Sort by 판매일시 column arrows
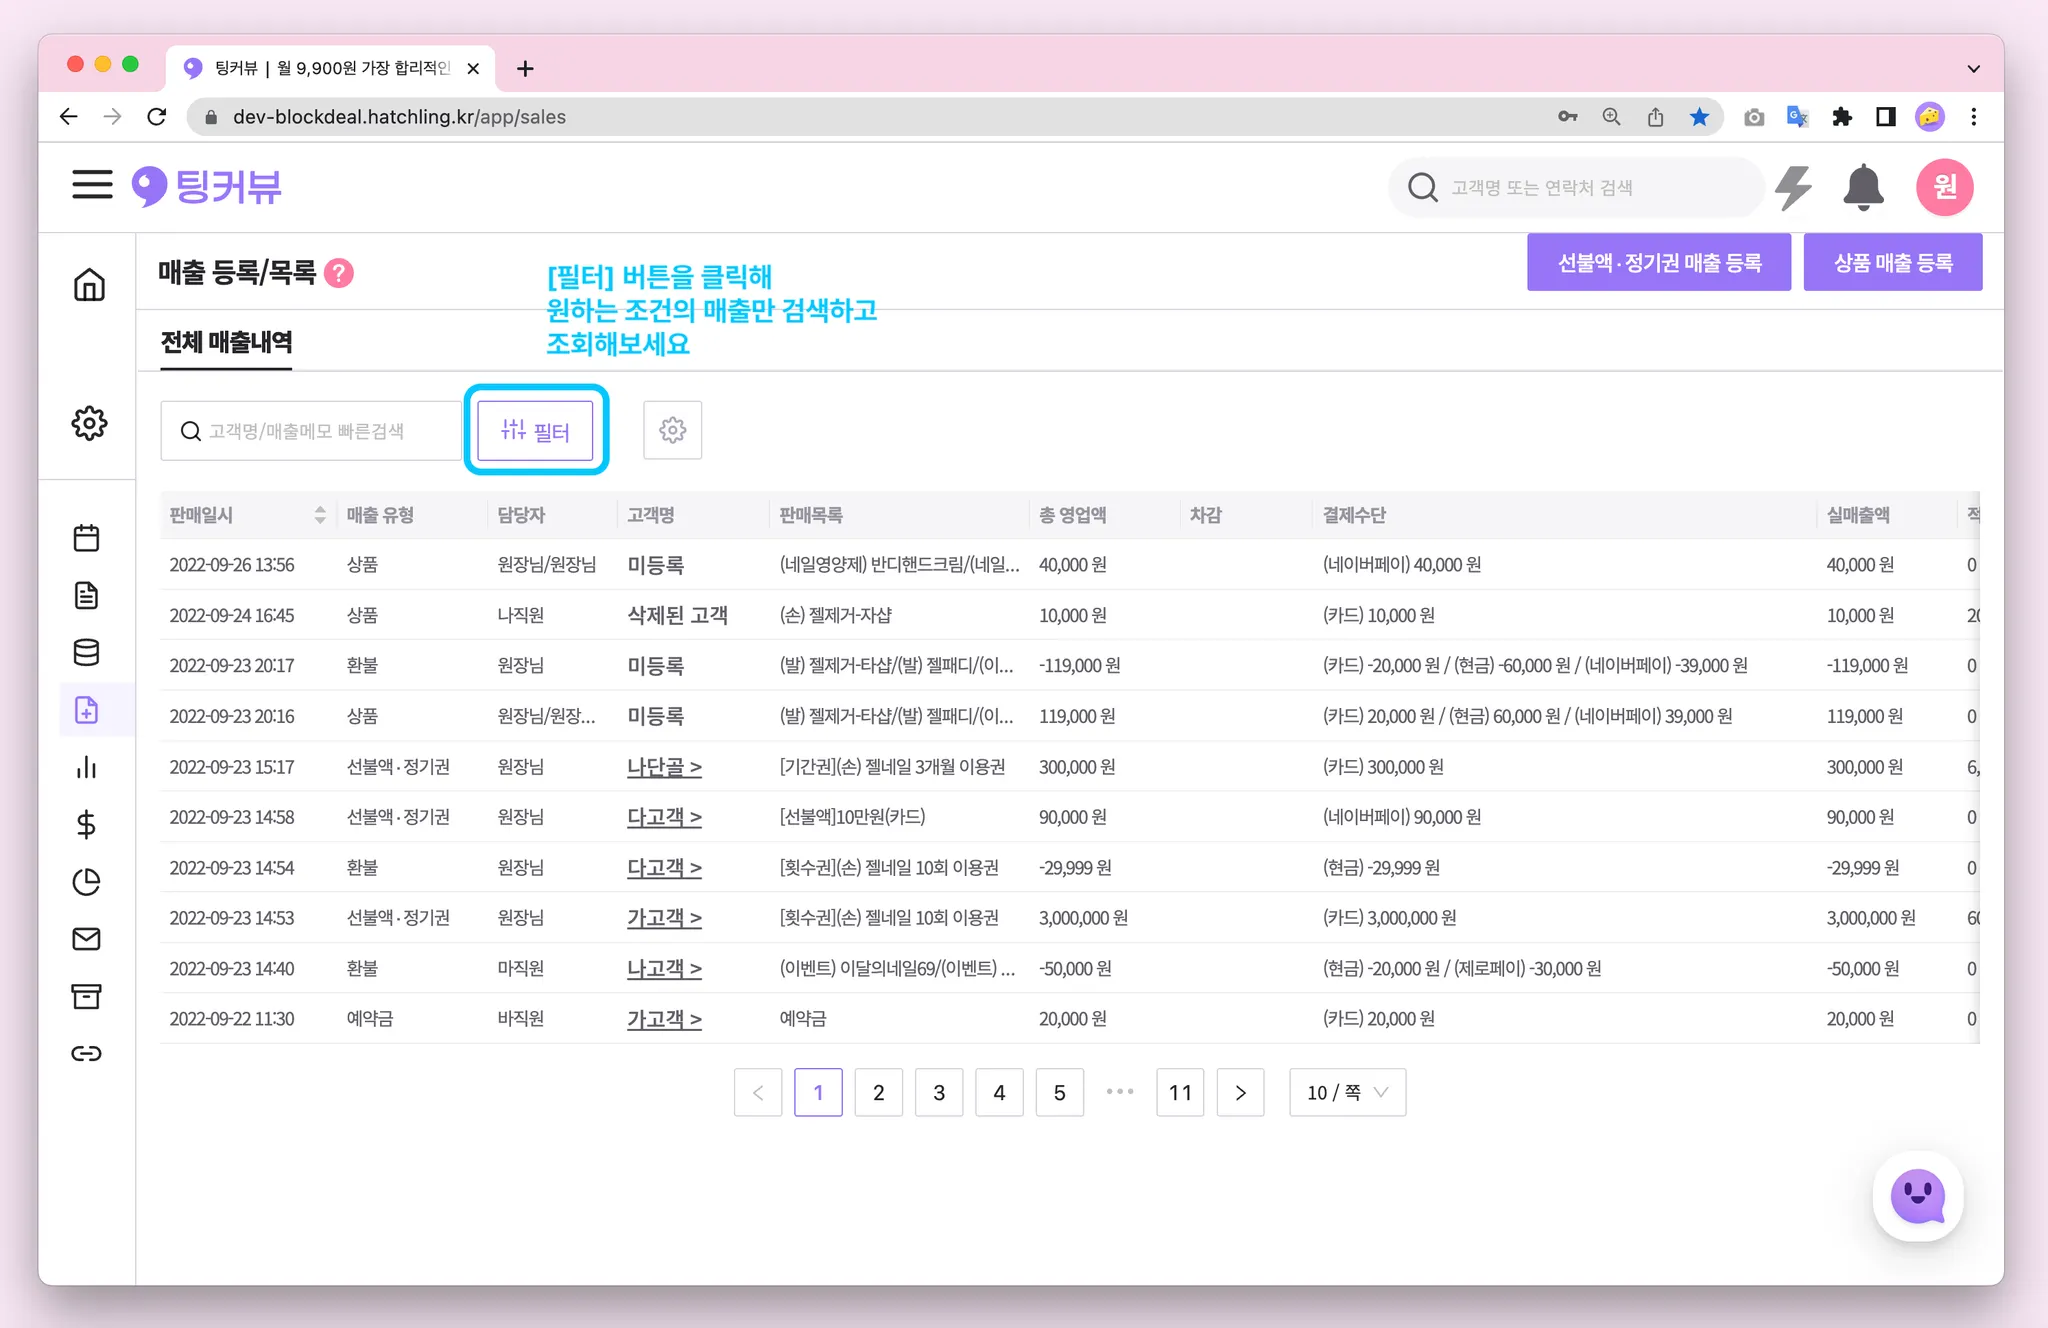Image resolution: width=2048 pixels, height=1328 pixels. coord(320,515)
